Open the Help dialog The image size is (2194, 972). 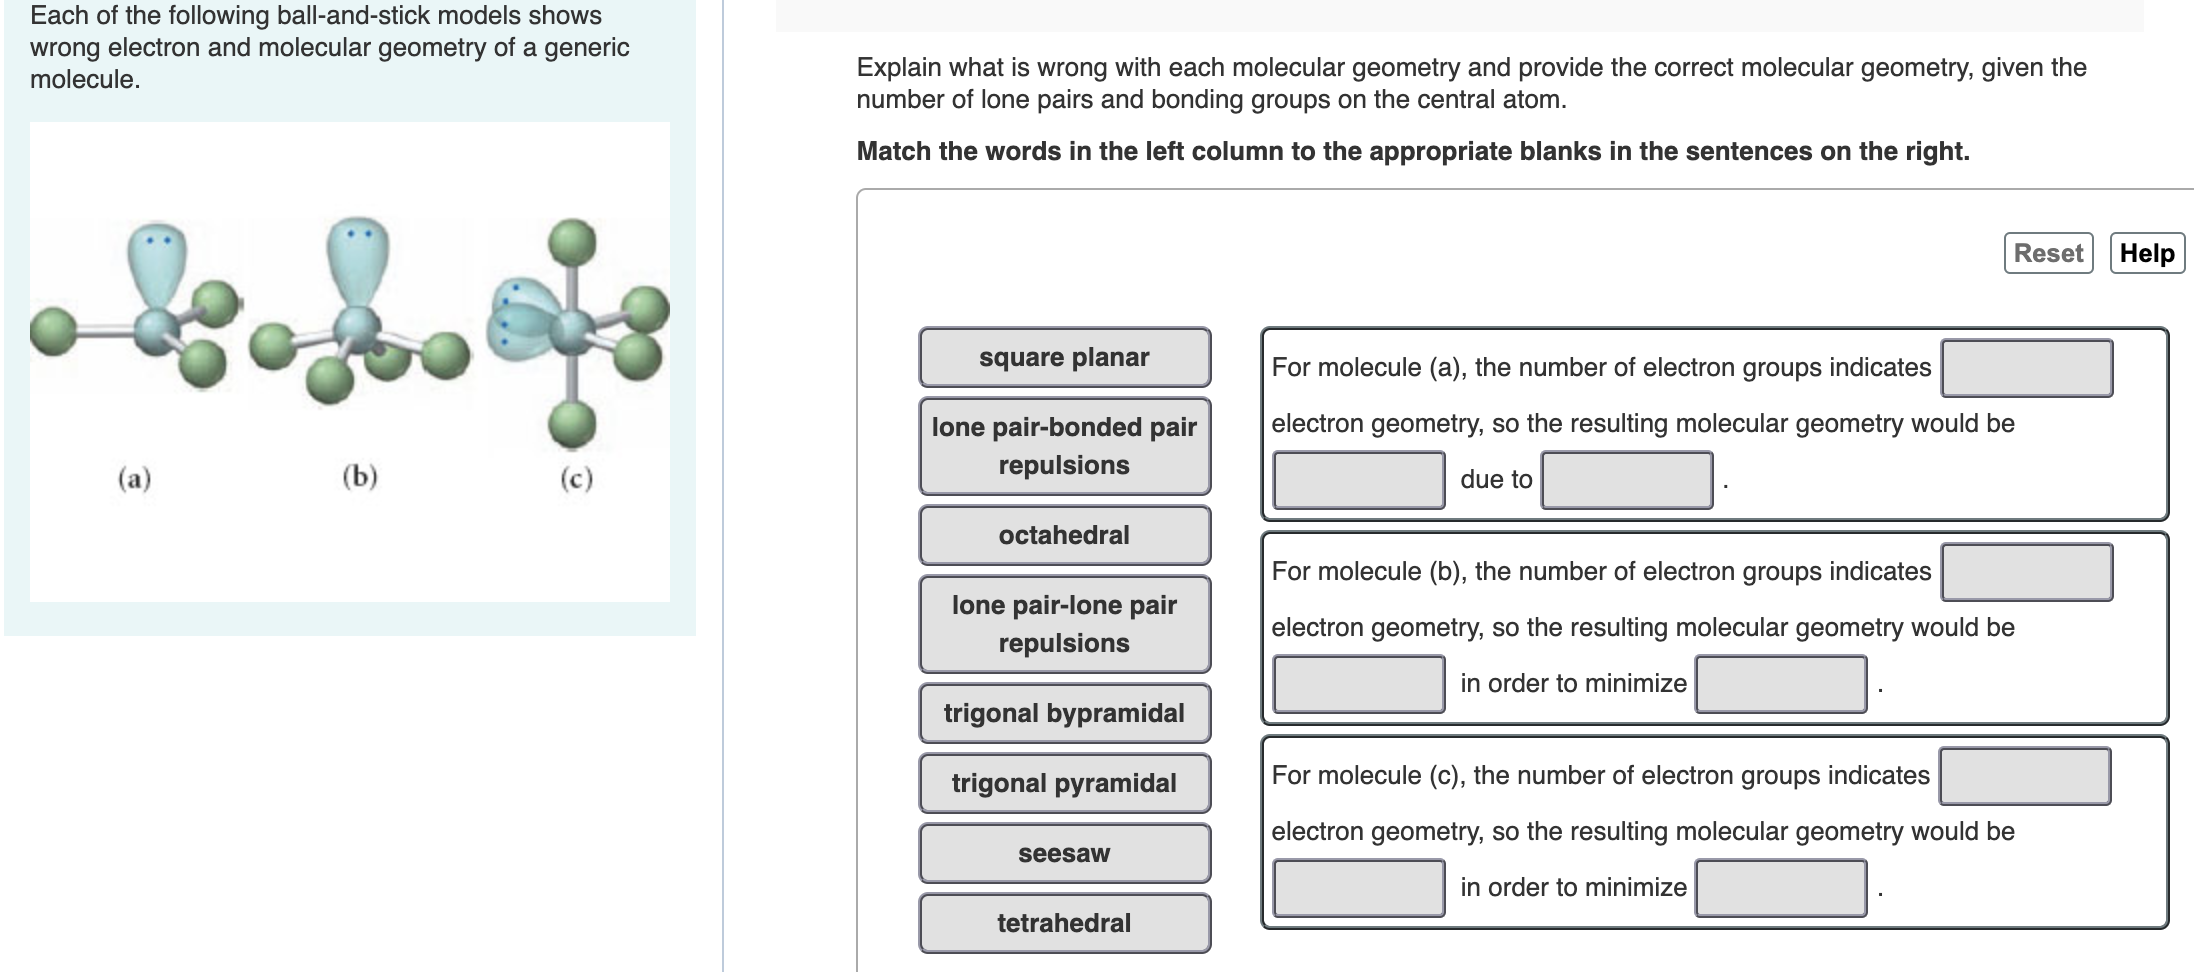tap(2145, 252)
